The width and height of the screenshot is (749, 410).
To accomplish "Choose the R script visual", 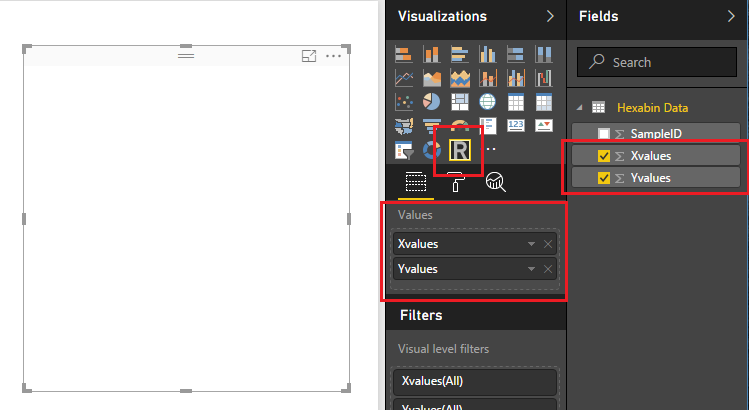I will coord(460,150).
